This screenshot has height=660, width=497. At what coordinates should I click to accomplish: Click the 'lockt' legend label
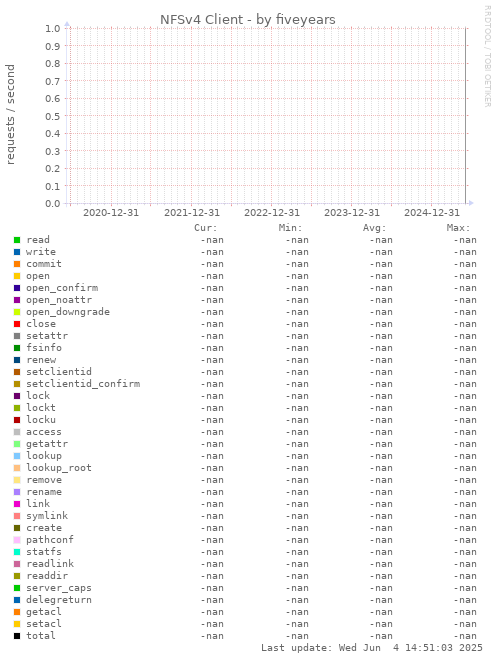pyautogui.click(x=41, y=408)
